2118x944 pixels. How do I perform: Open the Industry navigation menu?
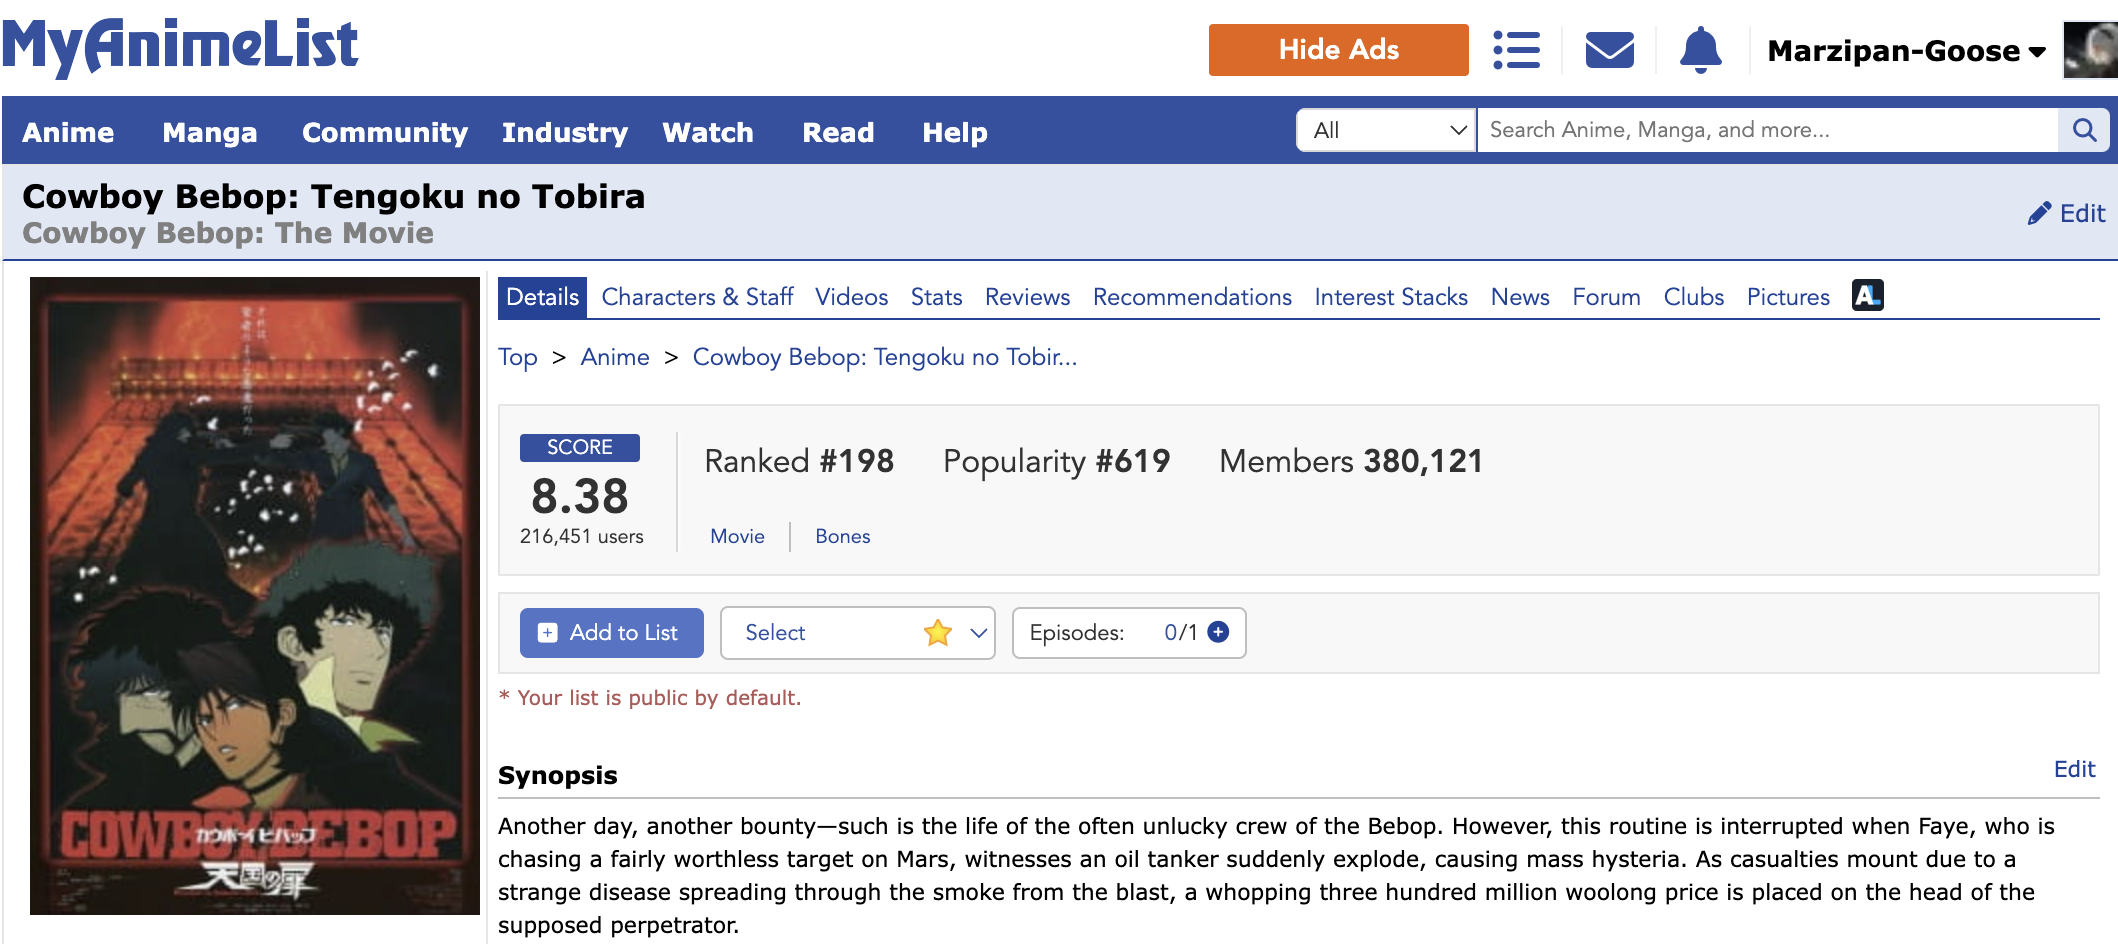565,132
